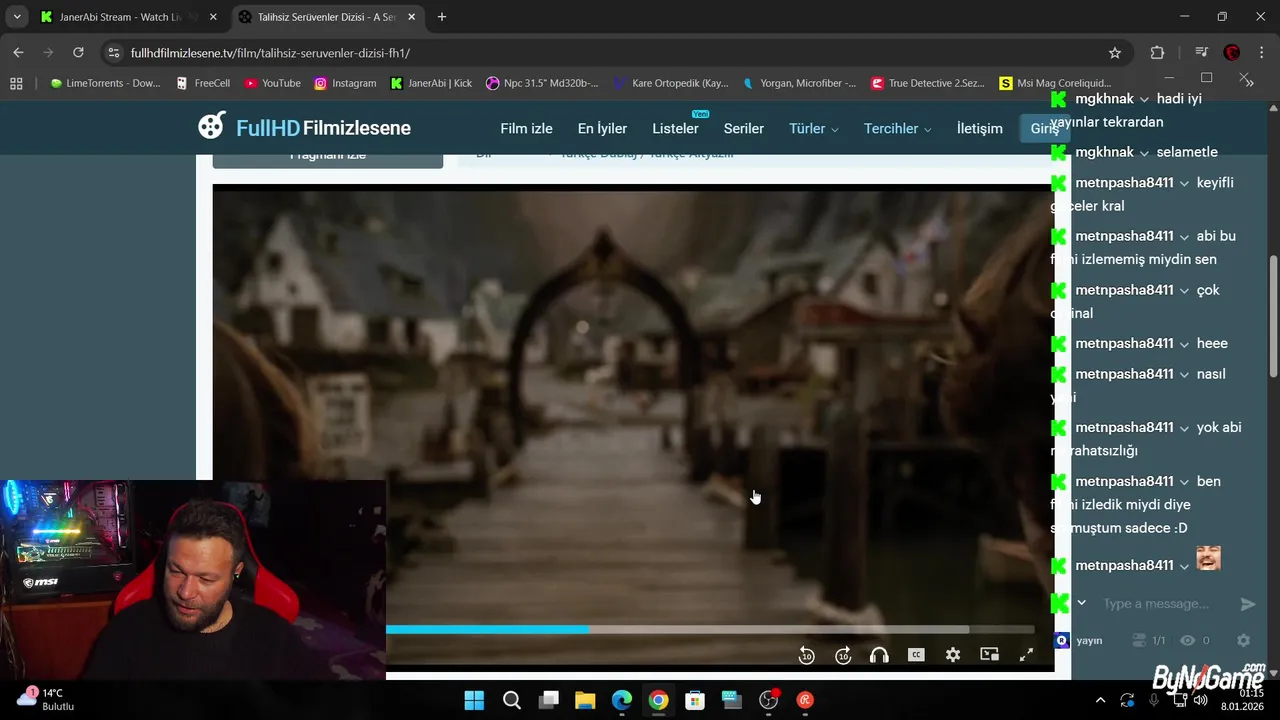Seek on the video progress bar

[x=710, y=629]
